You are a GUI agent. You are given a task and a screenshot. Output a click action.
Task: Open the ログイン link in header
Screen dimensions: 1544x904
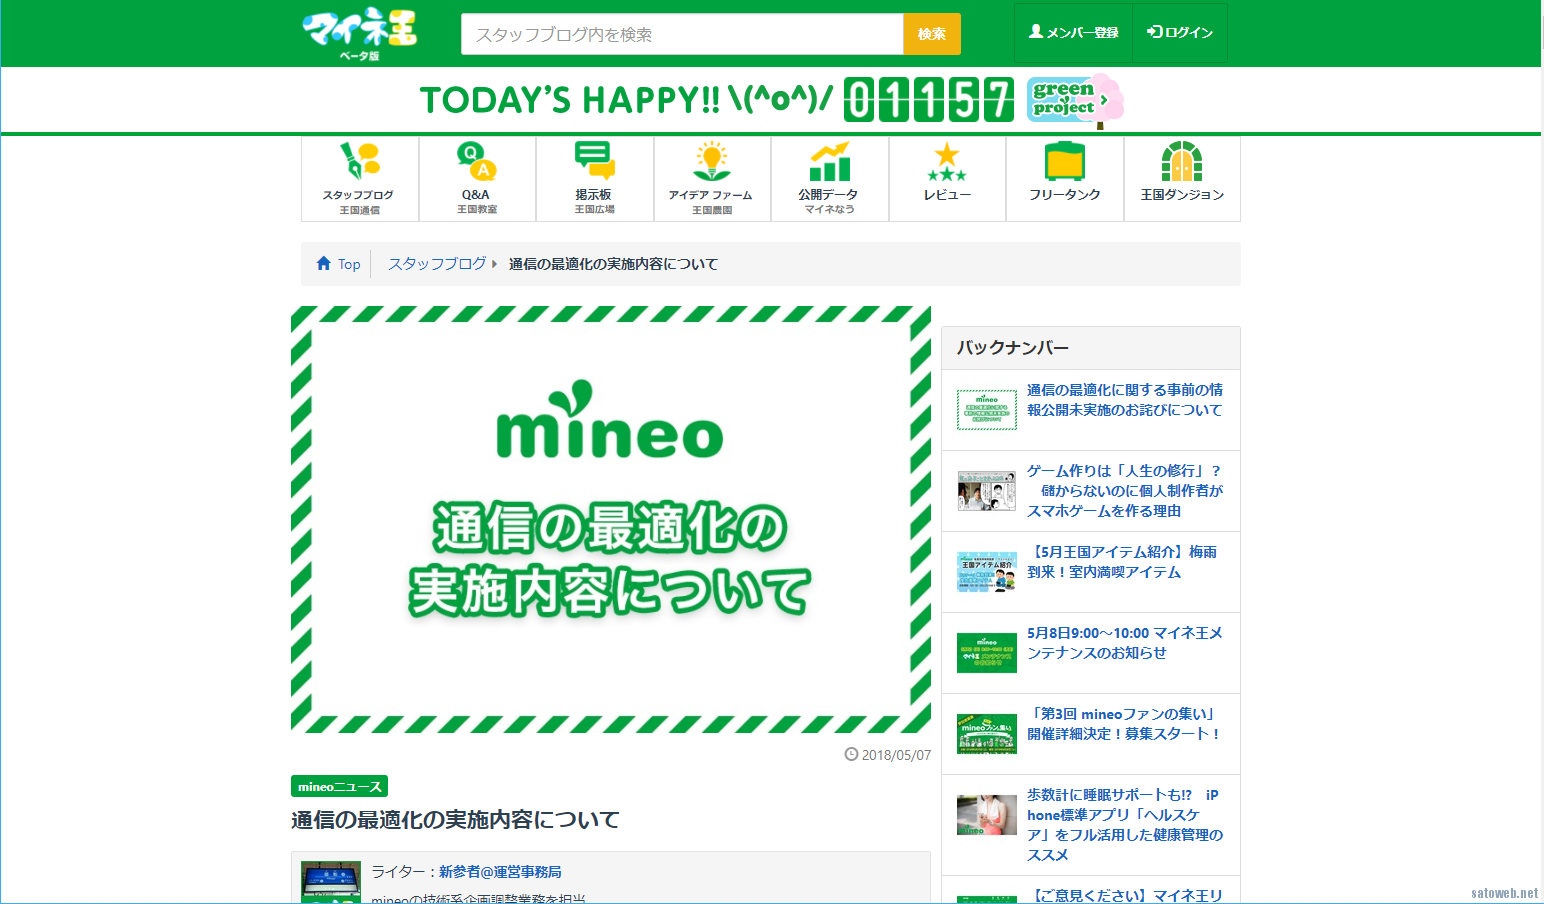pos(1180,33)
